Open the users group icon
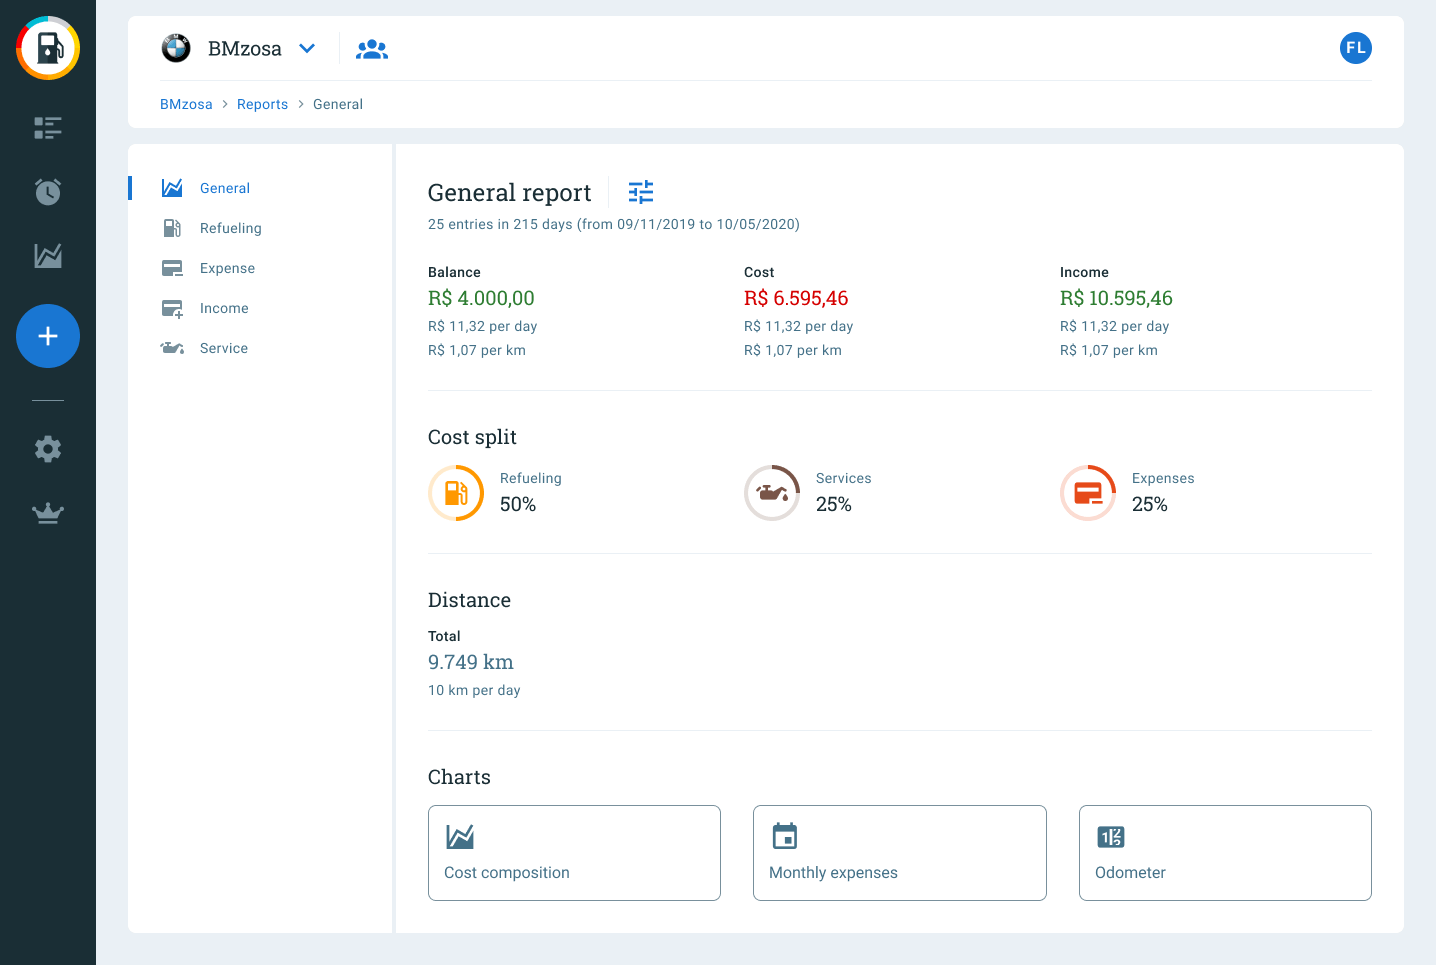The height and width of the screenshot is (965, 1436). [372, 49]
